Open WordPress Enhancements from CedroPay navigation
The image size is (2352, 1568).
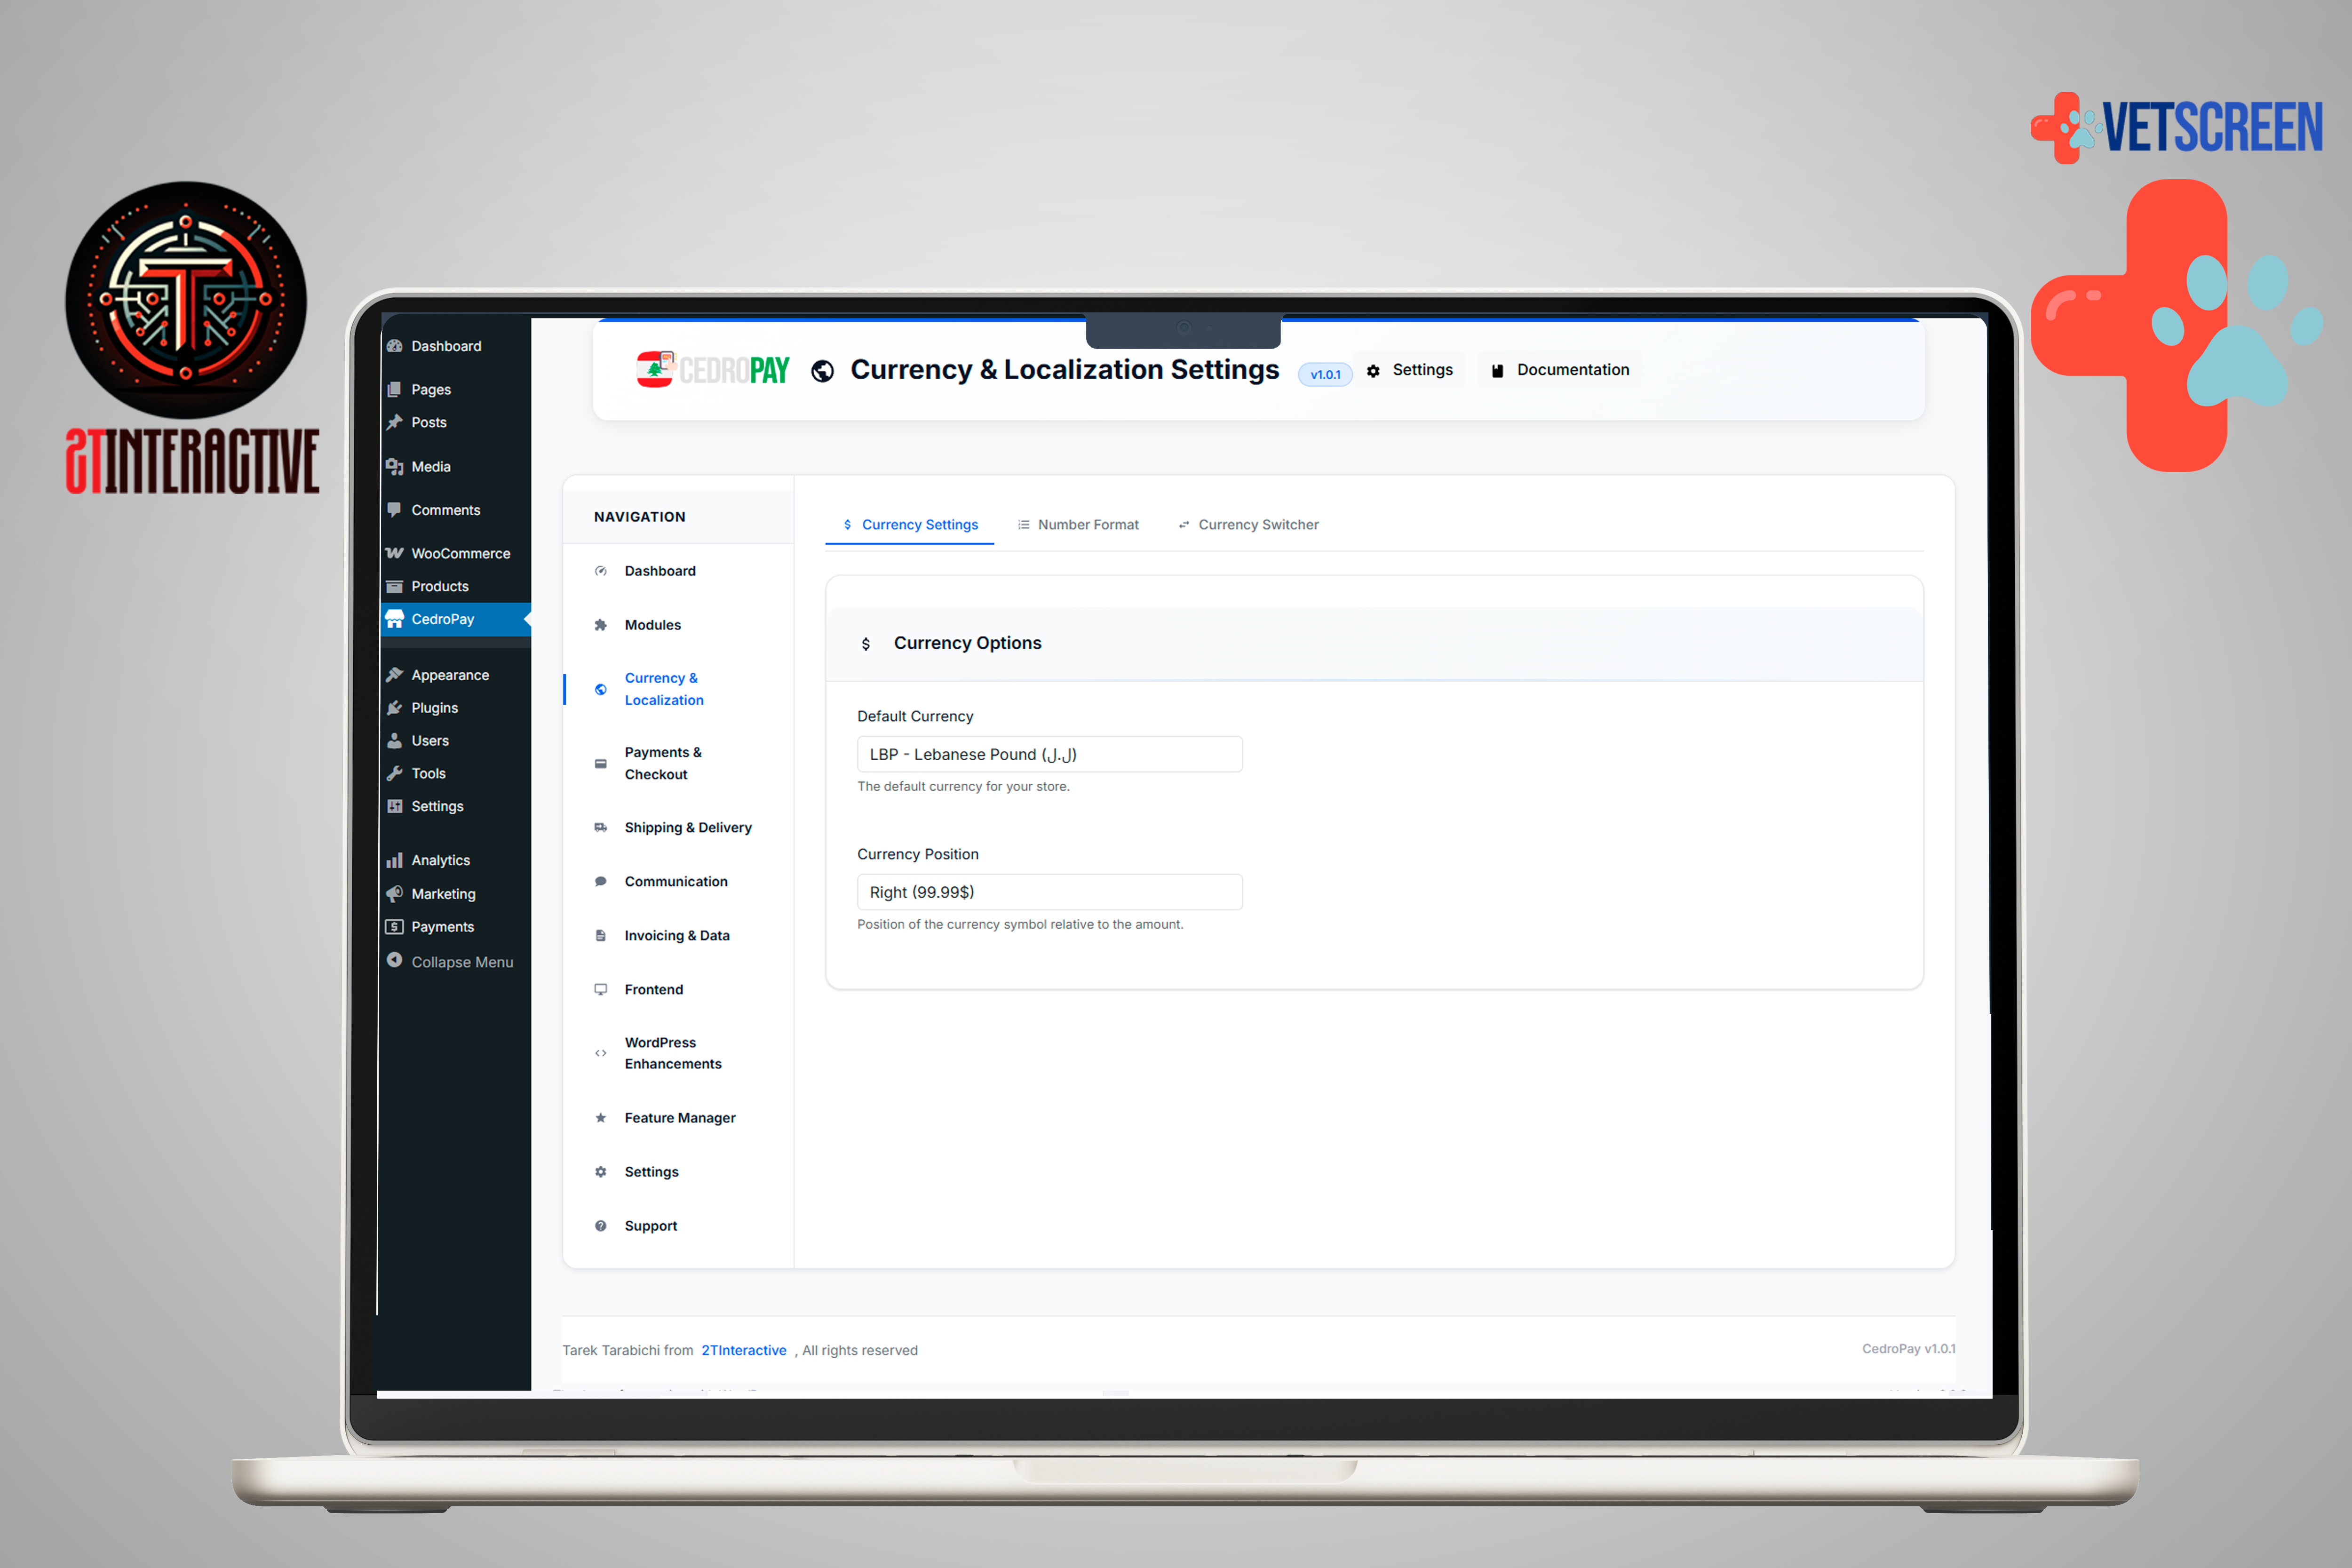pyautogui.click(x=672, y=1052)
